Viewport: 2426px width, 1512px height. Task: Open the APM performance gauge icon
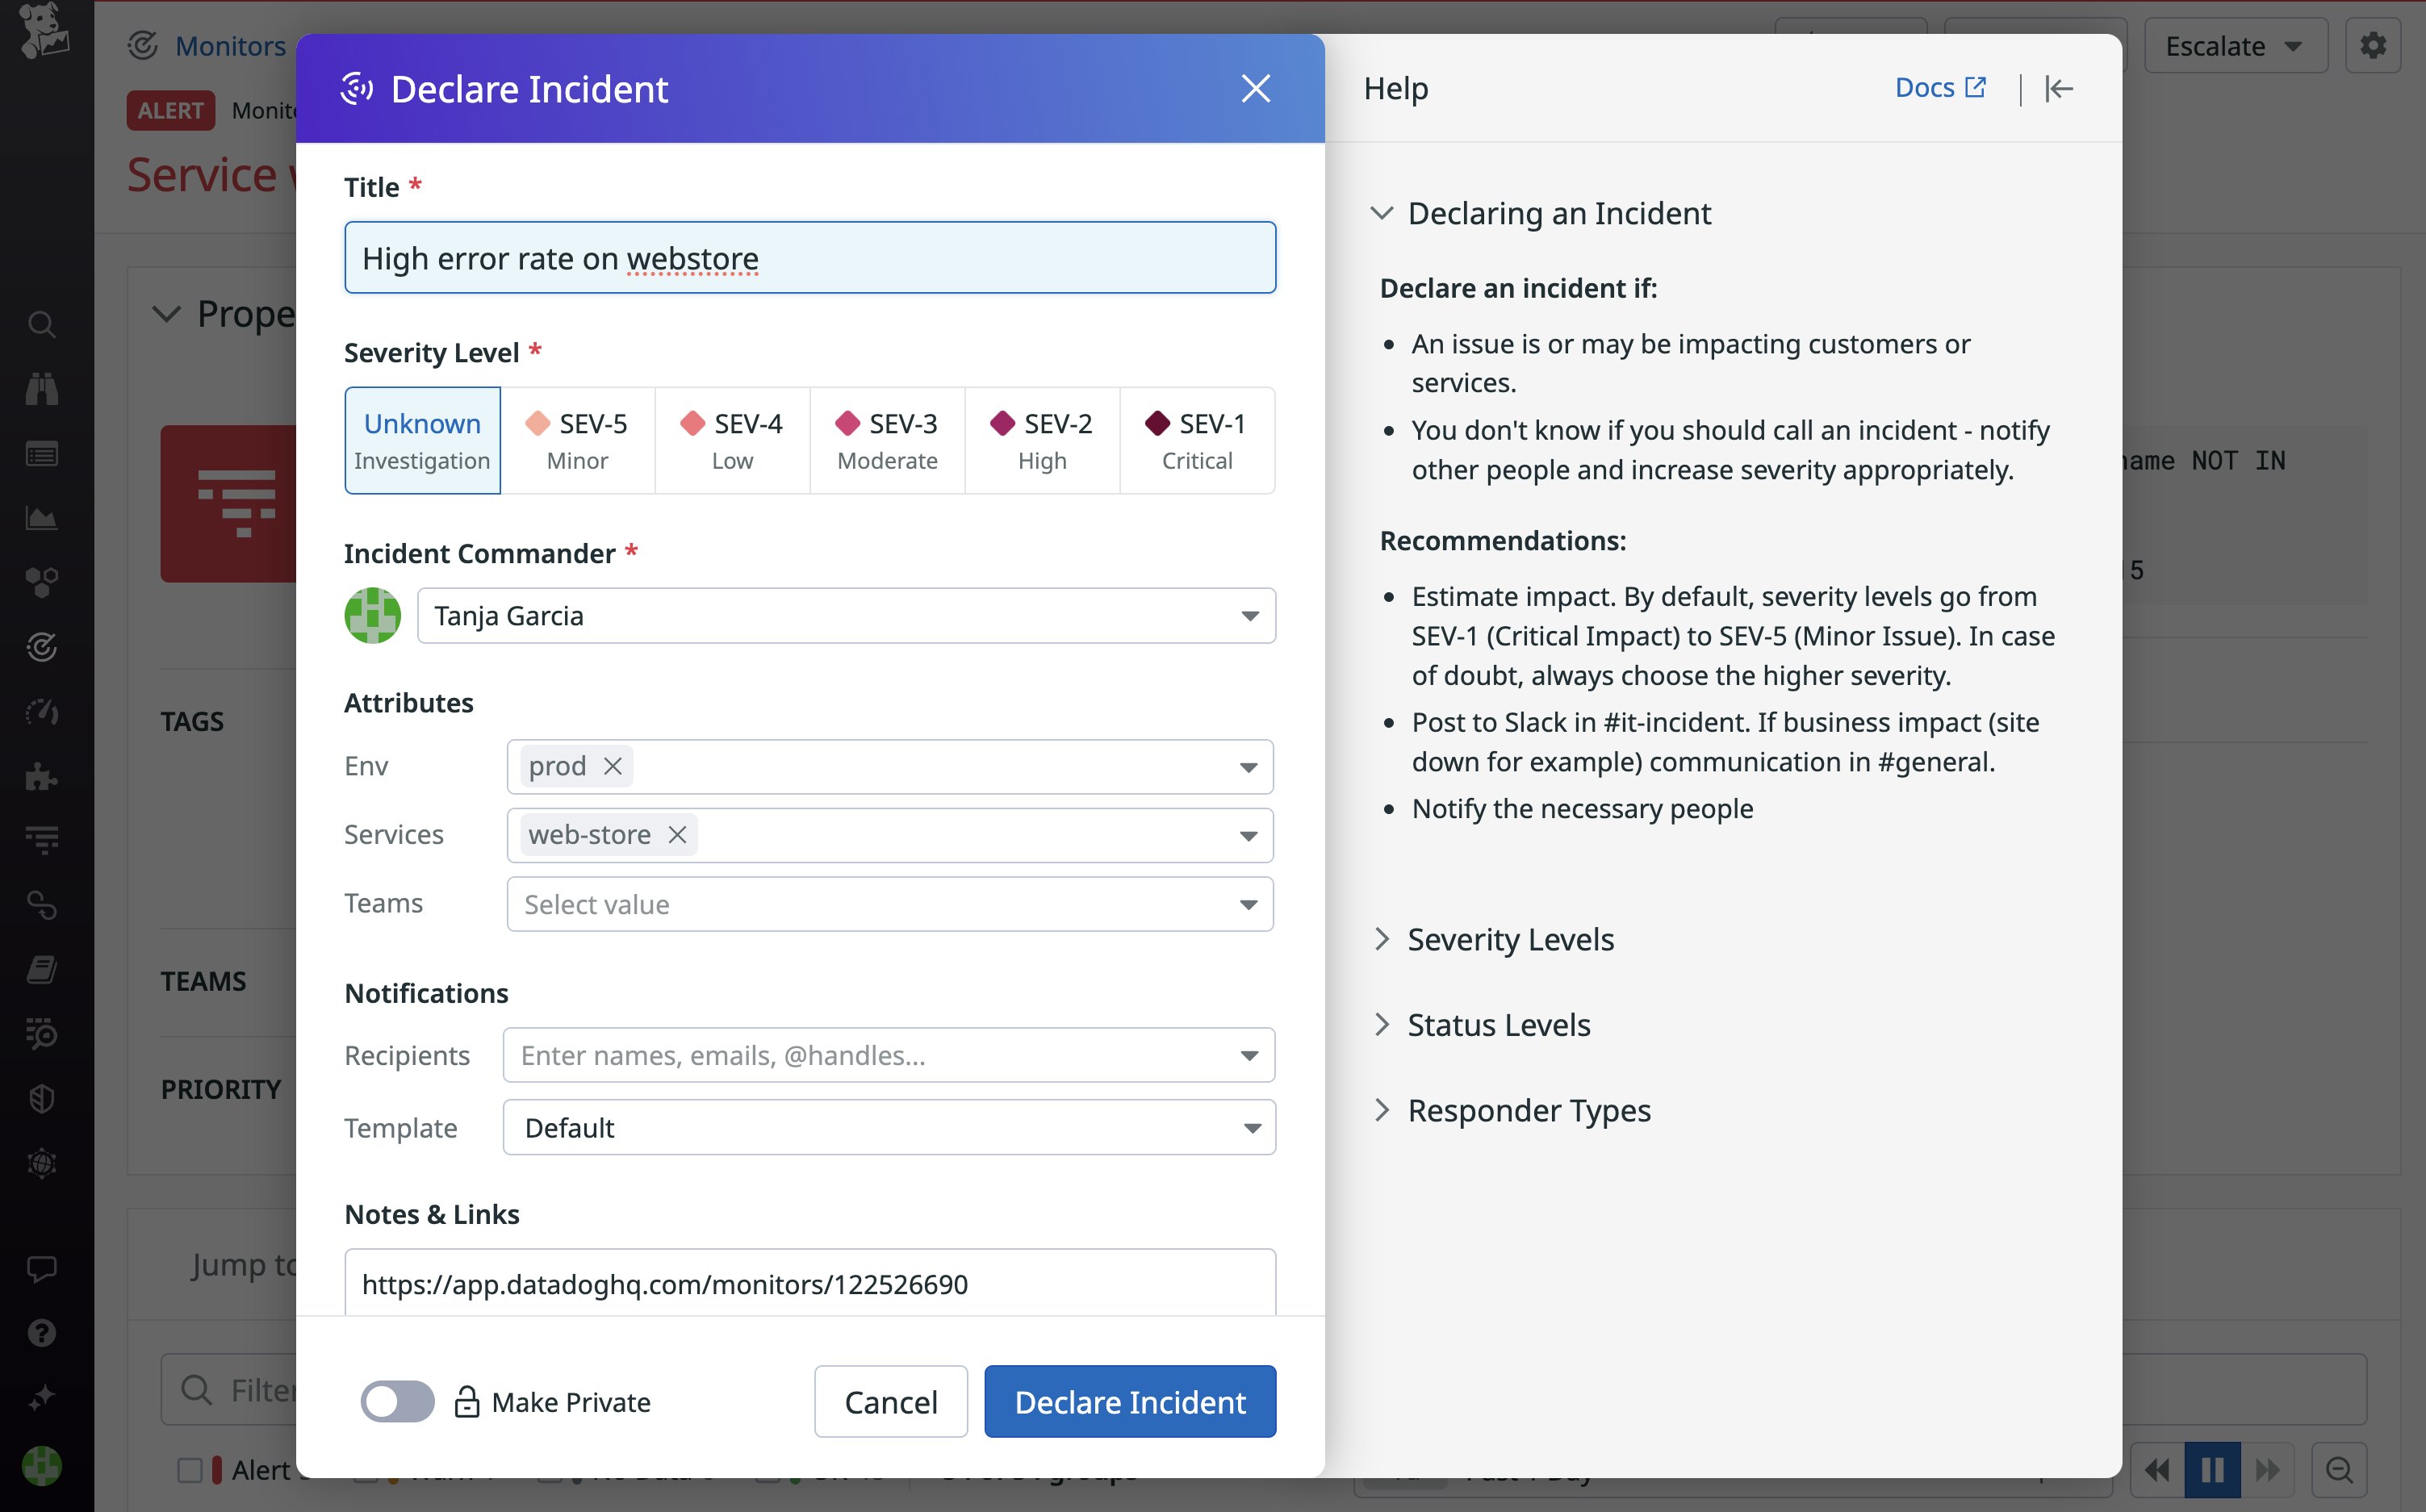[41, 712]
